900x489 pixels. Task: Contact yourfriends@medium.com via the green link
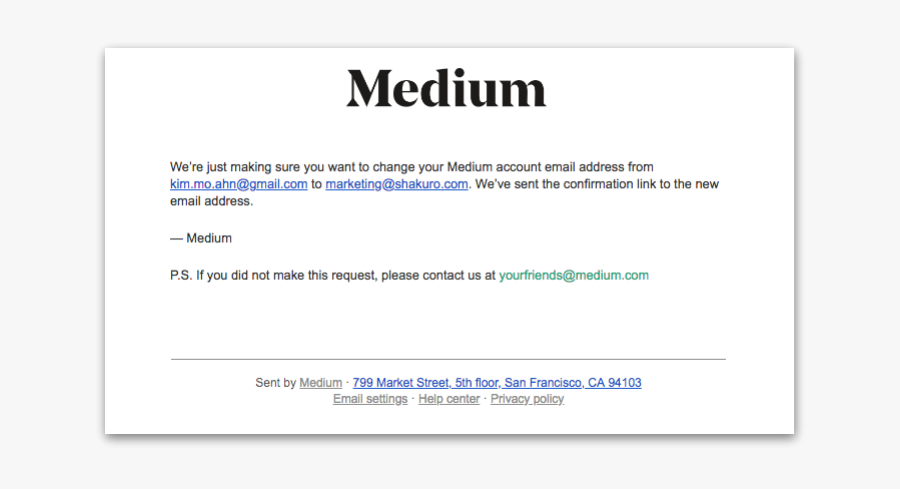click(x=574, y=275)
